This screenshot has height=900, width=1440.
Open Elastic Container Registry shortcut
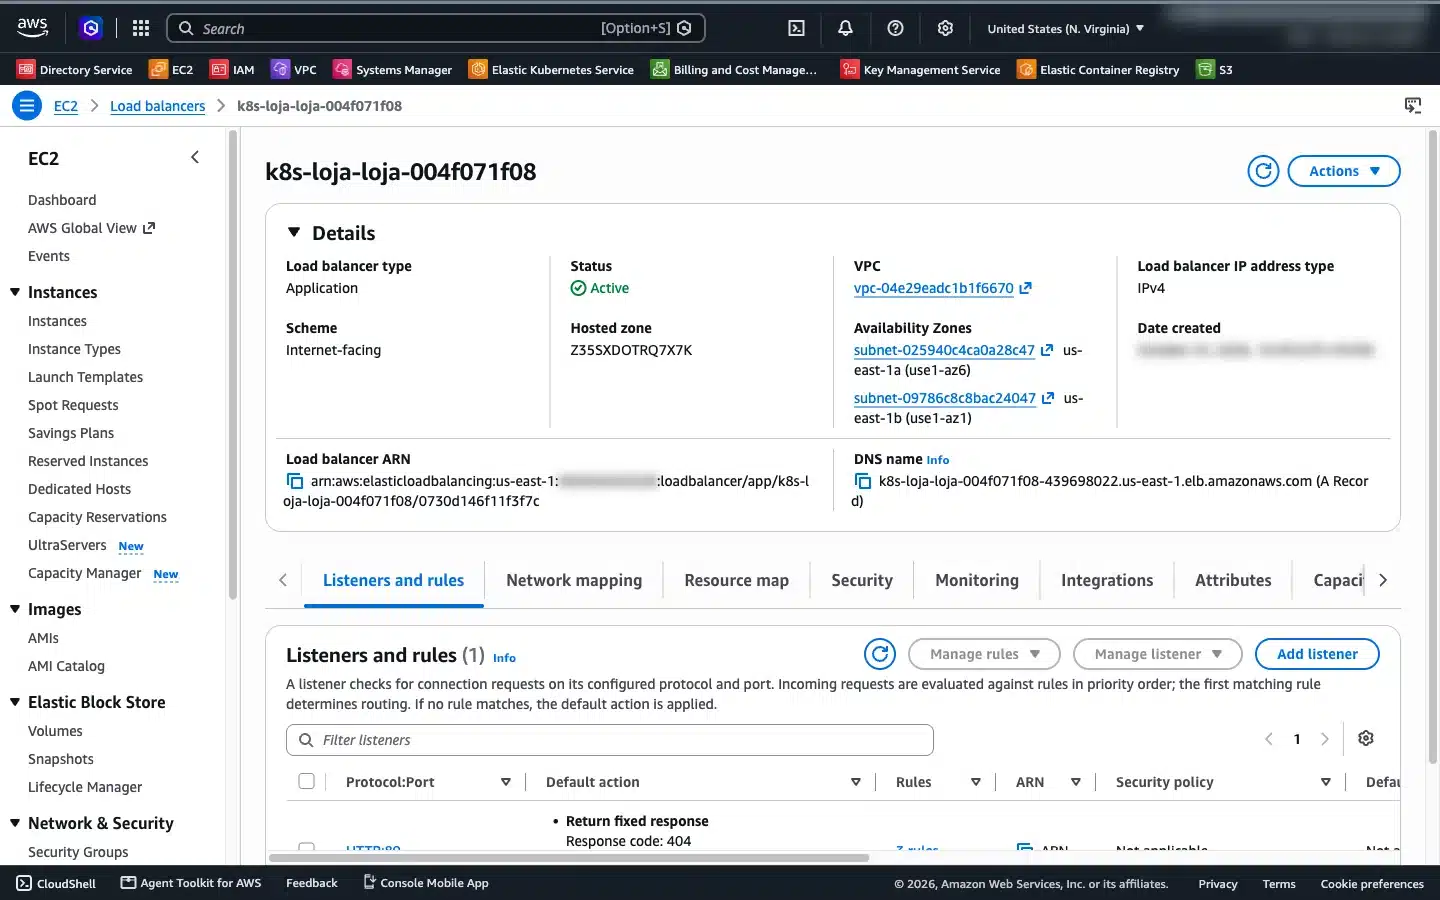tap(1098, 69)
